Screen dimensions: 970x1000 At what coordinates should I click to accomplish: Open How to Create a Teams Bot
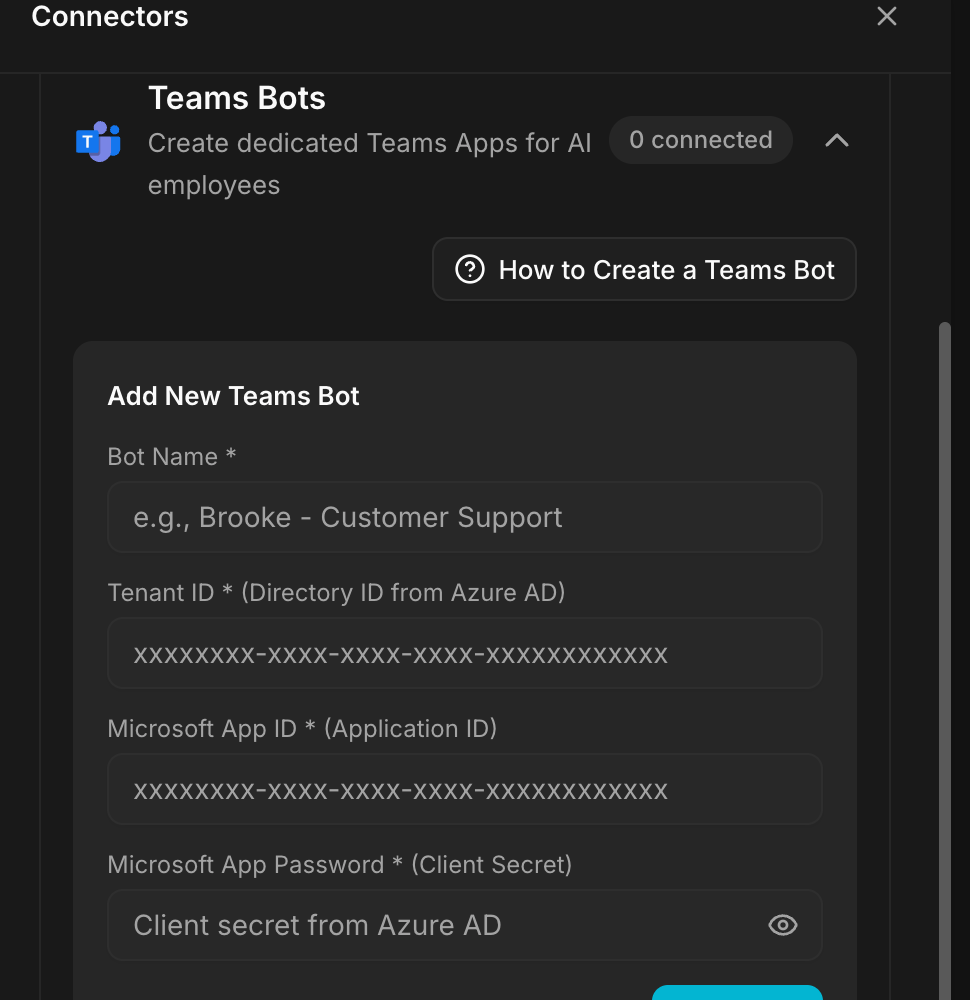[644, 269]
